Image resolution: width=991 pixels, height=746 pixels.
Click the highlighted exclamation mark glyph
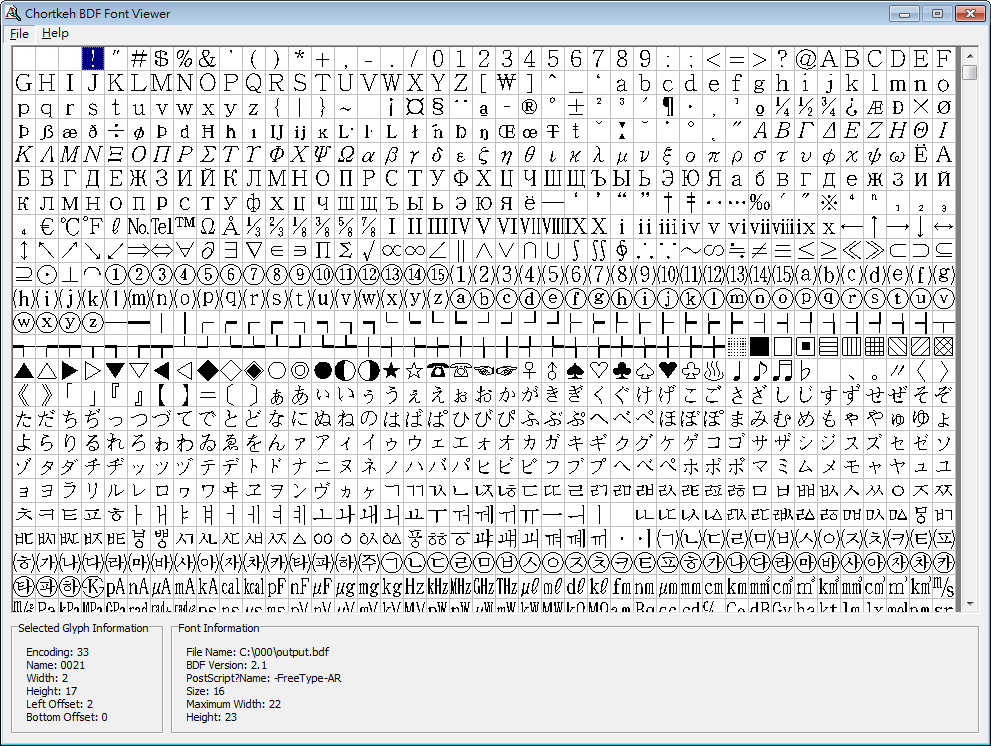(92, 58)
